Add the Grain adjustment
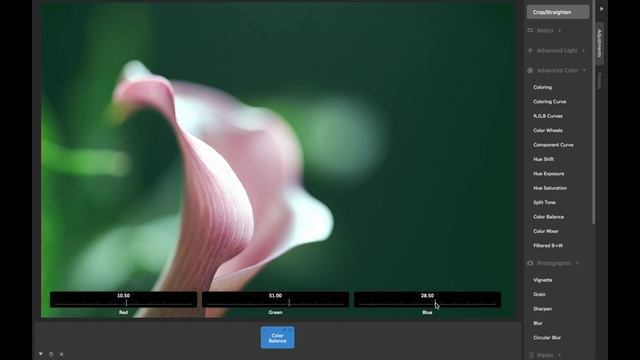This screenshot has height=360, width=640. [x=539, y=294]
